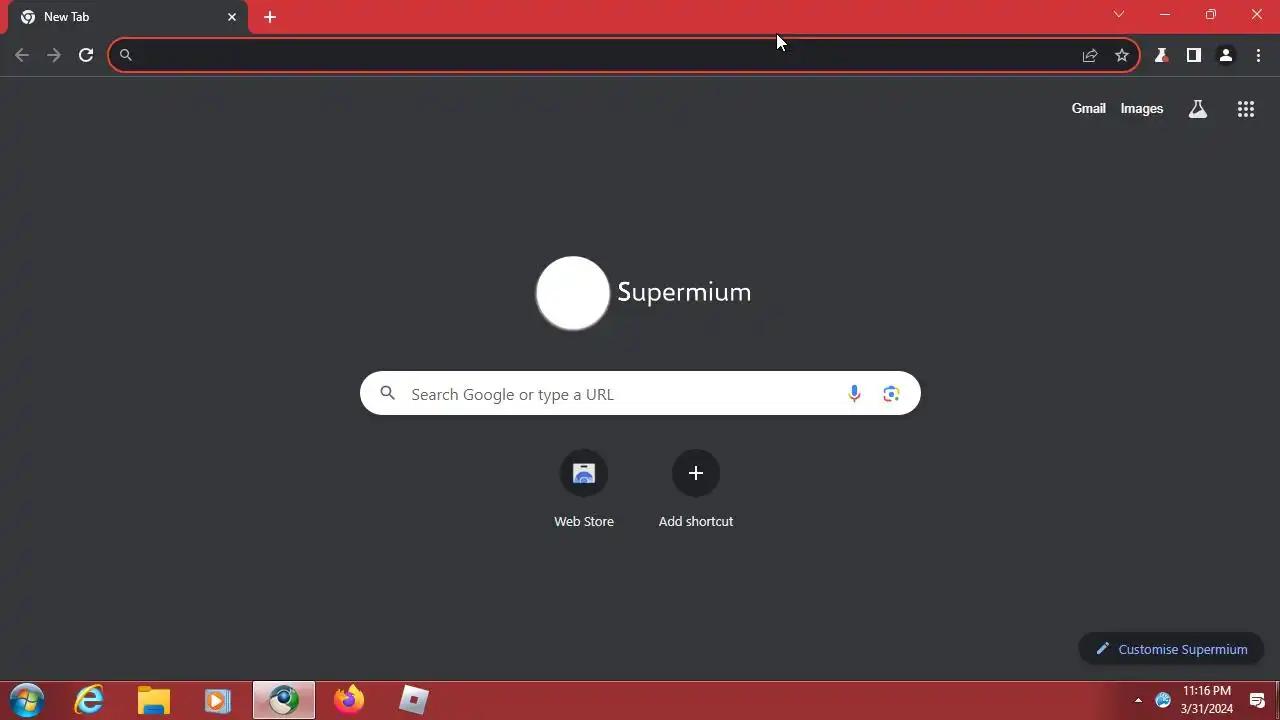Viewport: 1280px width, 720px height.
Task: Click the magnifier icon in search box
Action: click(388, 394)
